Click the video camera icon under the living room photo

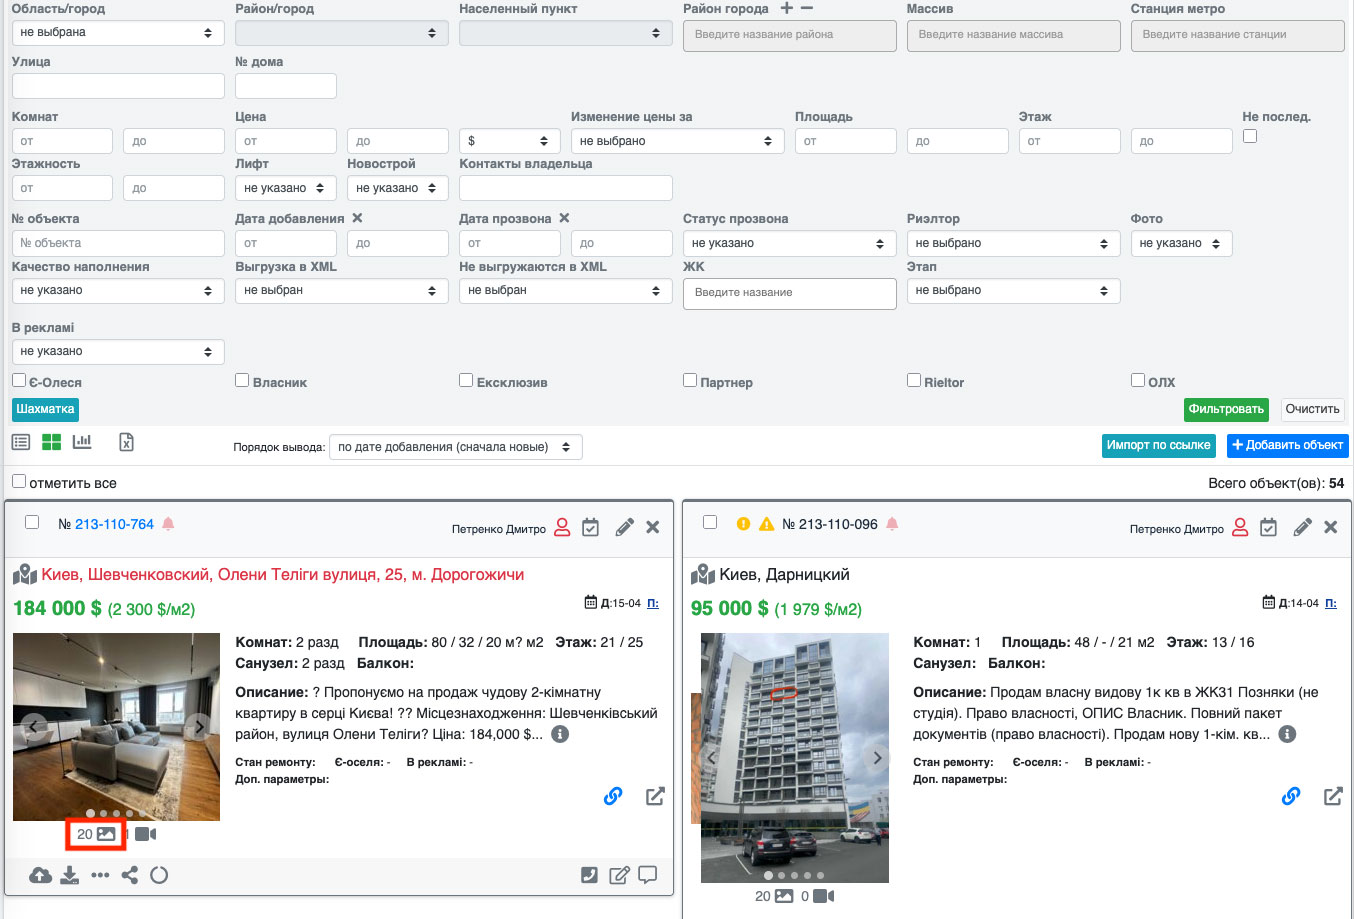(x=145, y=834)
